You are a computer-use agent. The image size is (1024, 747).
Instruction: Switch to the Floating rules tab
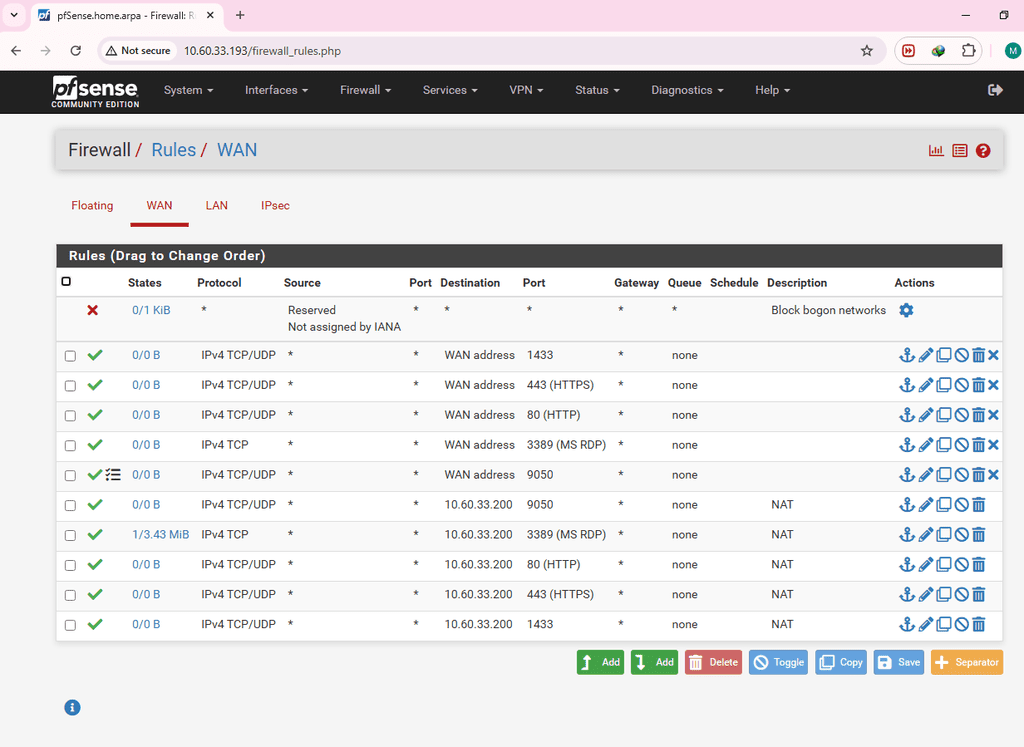click(x=92, y=205)
